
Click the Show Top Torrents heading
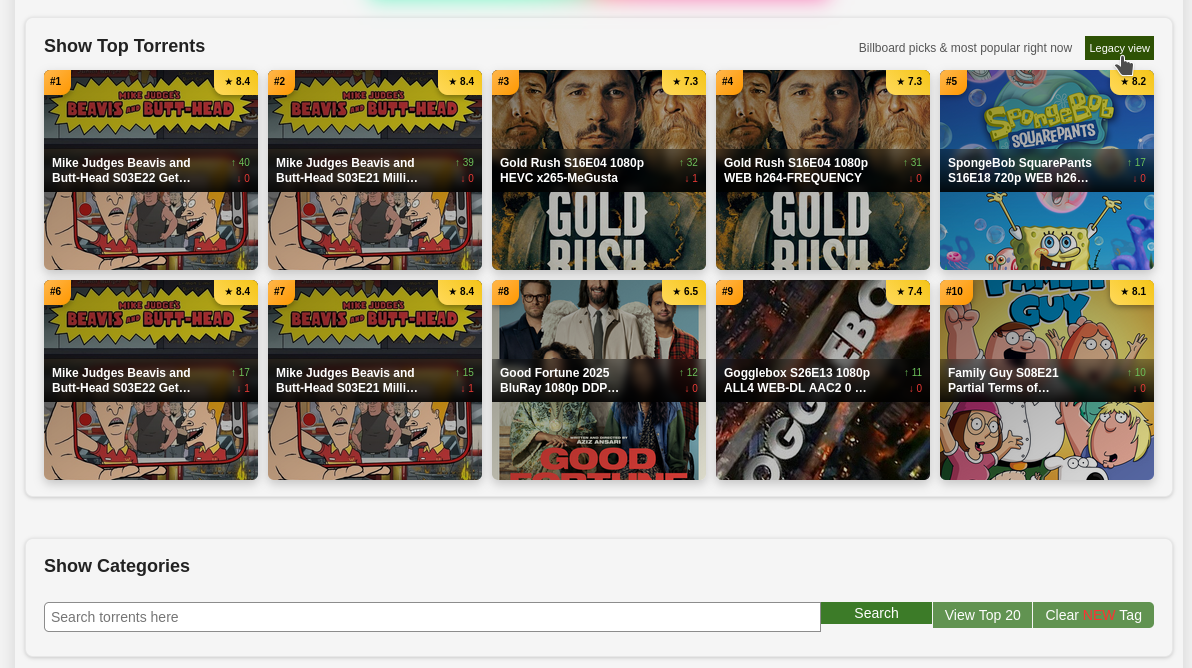(x=125, y=46)
